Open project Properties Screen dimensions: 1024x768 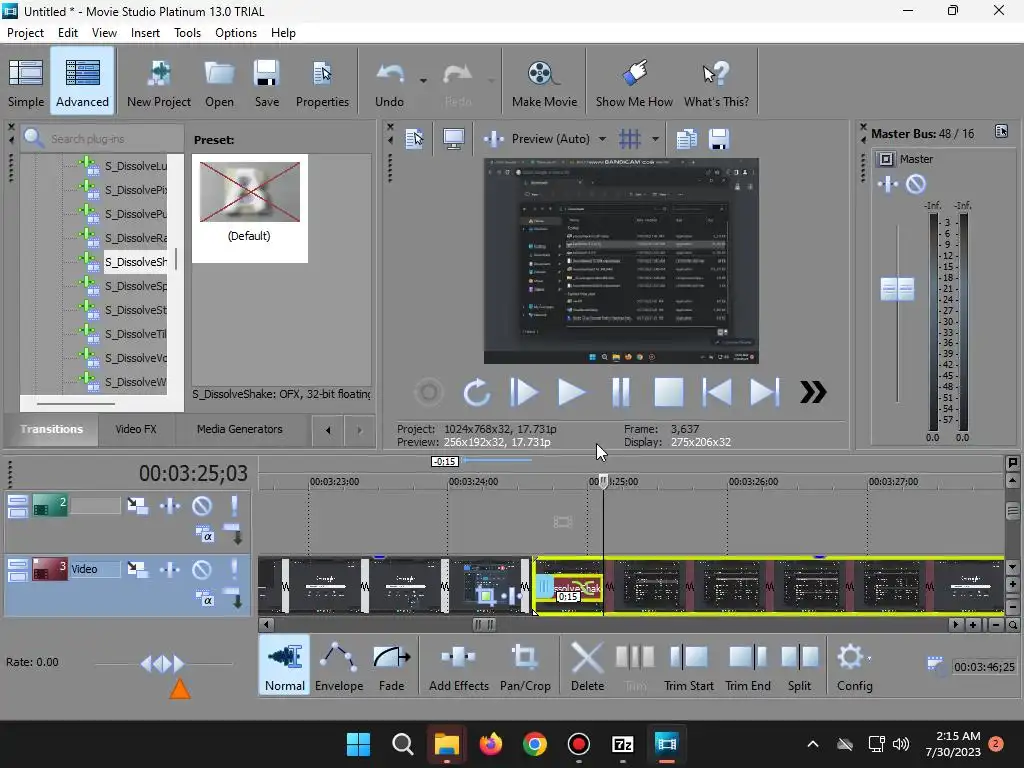(x=322, y=82)
